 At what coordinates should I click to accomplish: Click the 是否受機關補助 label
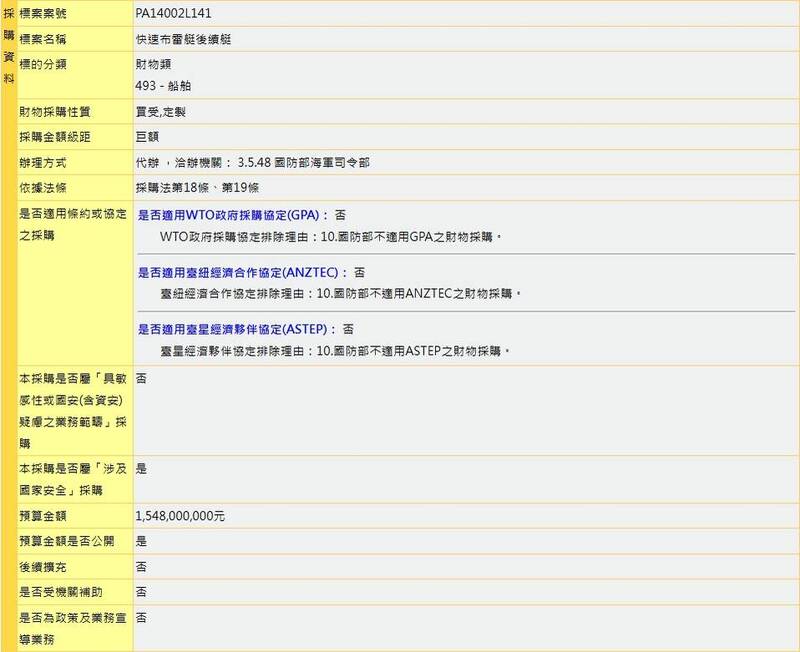click(61, 592)
